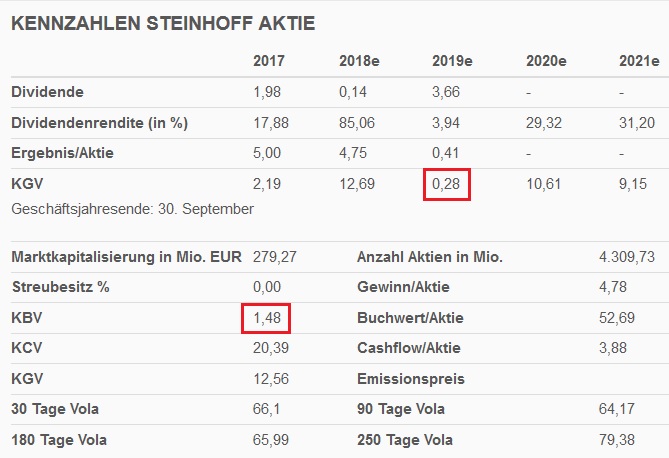The width and height of the screenshot is (669, 458).
Task: Select the 2021e column header
Action: pos(639,61)
